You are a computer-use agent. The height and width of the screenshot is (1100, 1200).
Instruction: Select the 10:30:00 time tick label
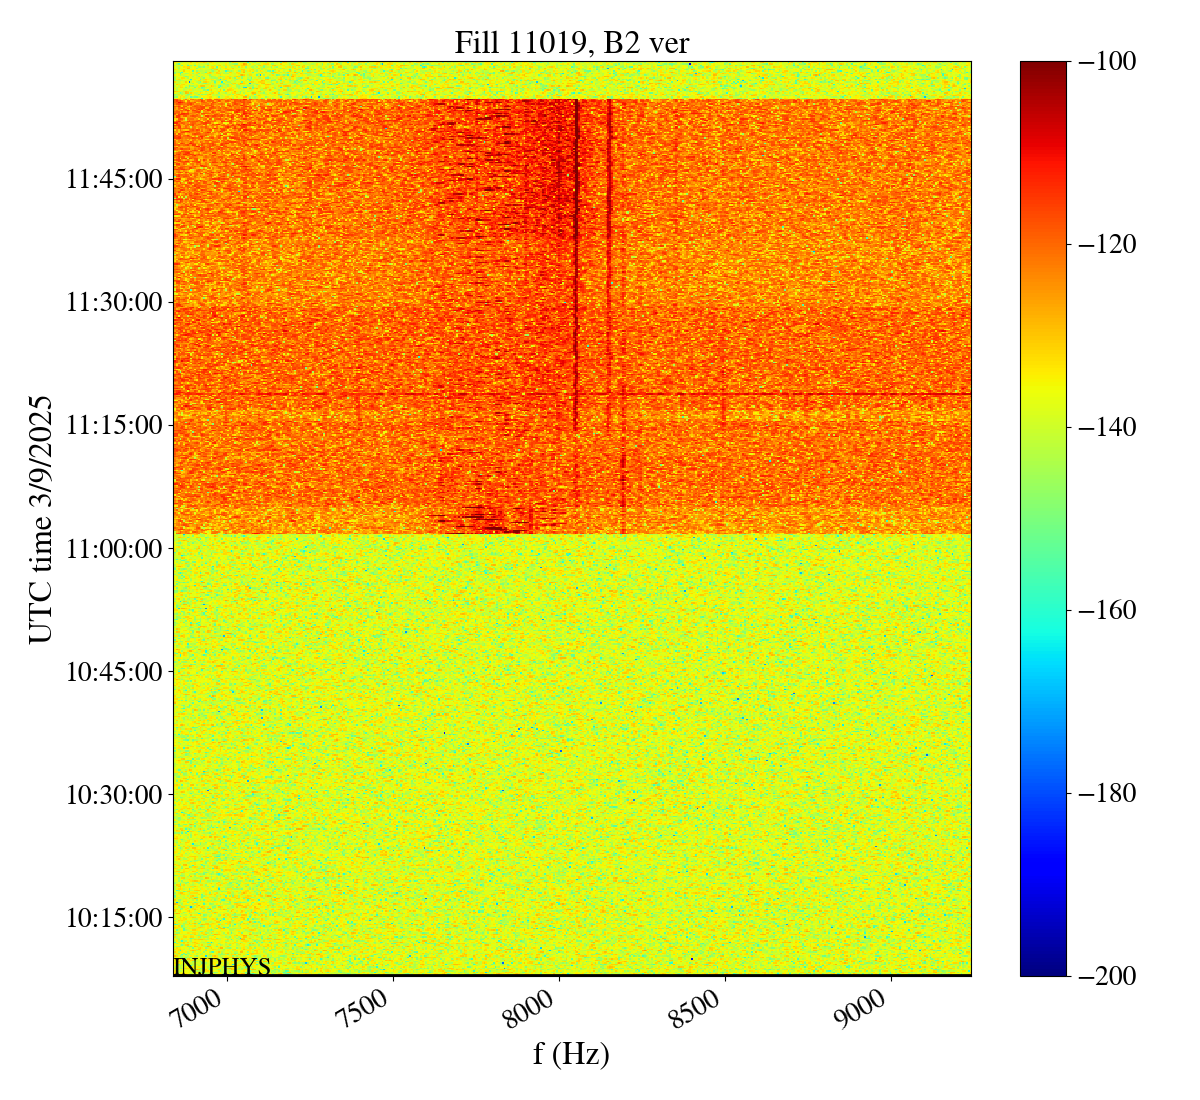[x=114, y=795]
